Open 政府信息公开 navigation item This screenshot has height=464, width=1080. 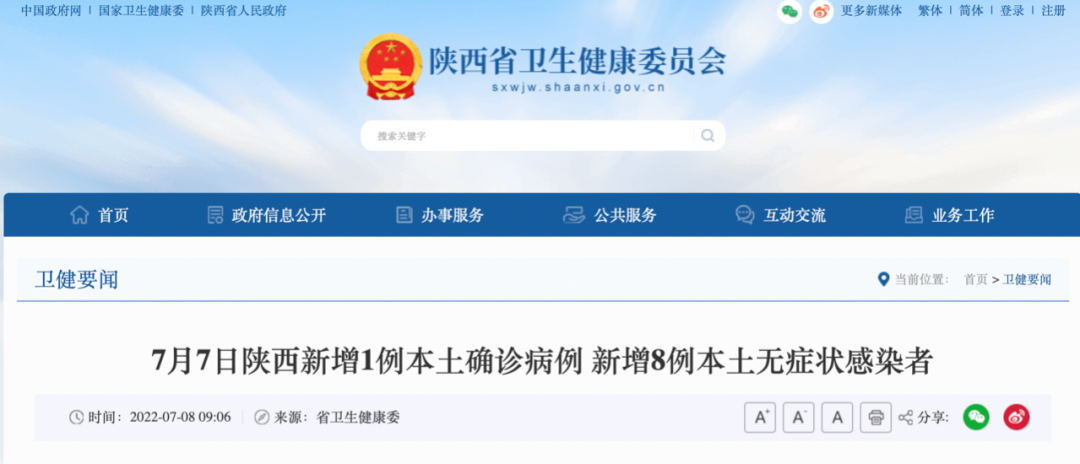(267, 215)
